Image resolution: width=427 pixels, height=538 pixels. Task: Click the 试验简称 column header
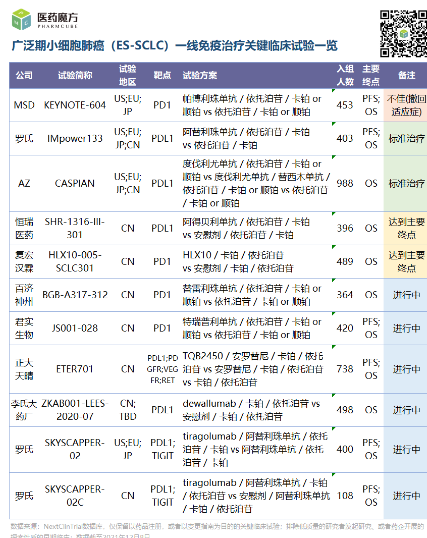75,75
